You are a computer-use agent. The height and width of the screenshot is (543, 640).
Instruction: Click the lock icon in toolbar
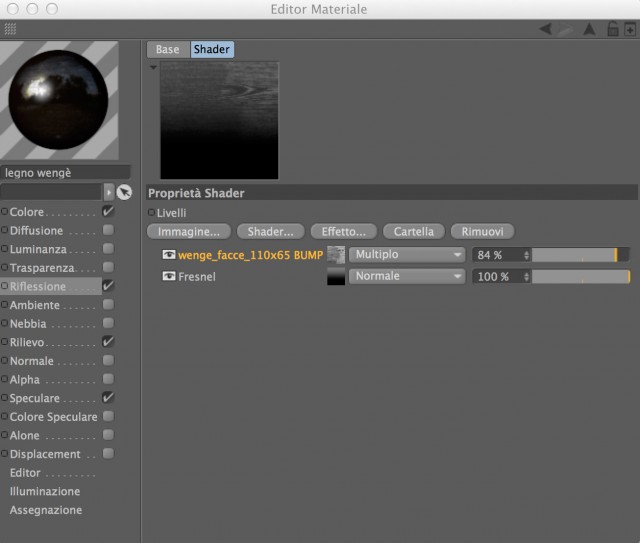pos(613,29)
